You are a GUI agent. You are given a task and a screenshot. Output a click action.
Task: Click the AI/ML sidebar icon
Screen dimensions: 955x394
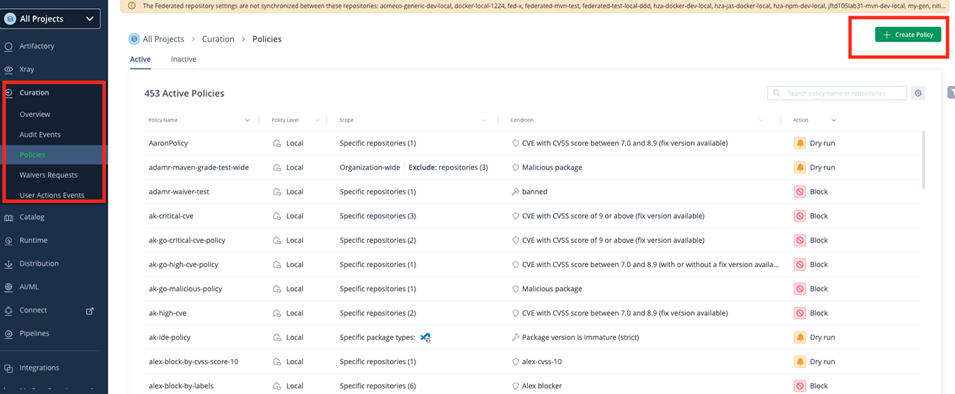pyautogui.click(x=9, y=287)
